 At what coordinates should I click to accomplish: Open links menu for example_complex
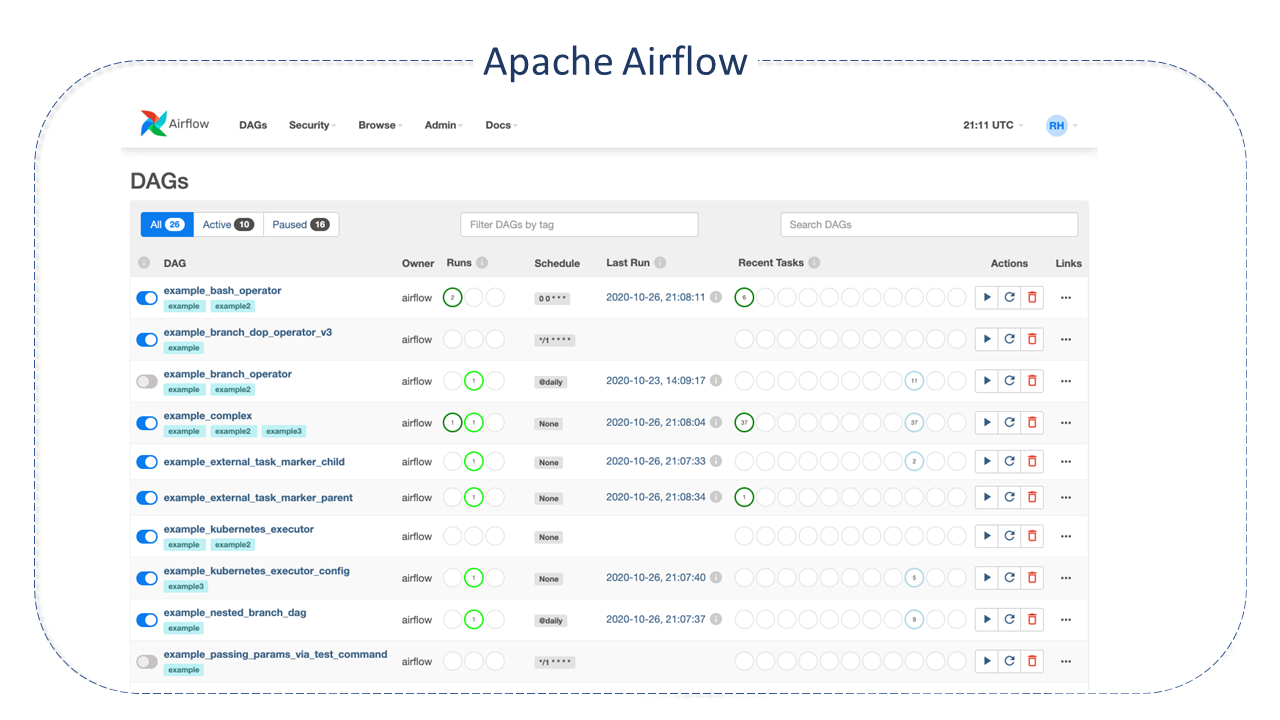tap(1066, 422)
